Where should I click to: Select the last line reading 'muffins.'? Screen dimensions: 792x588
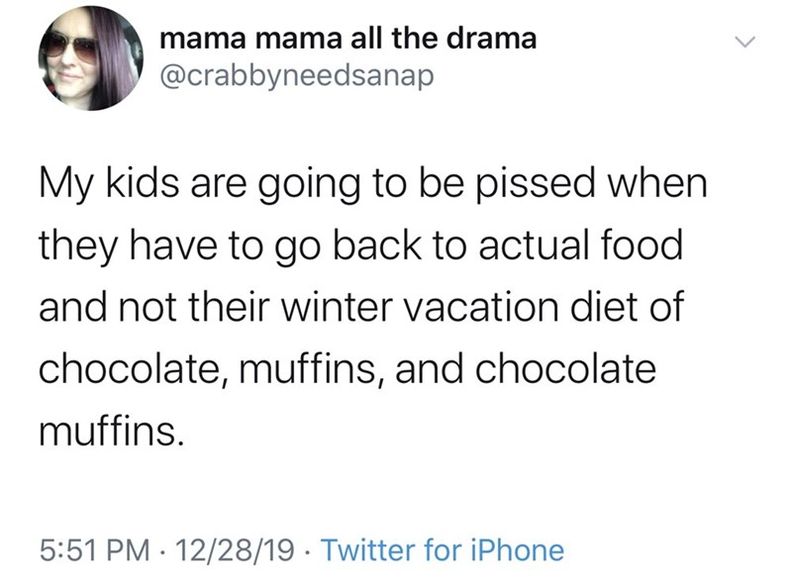point(110,430)
